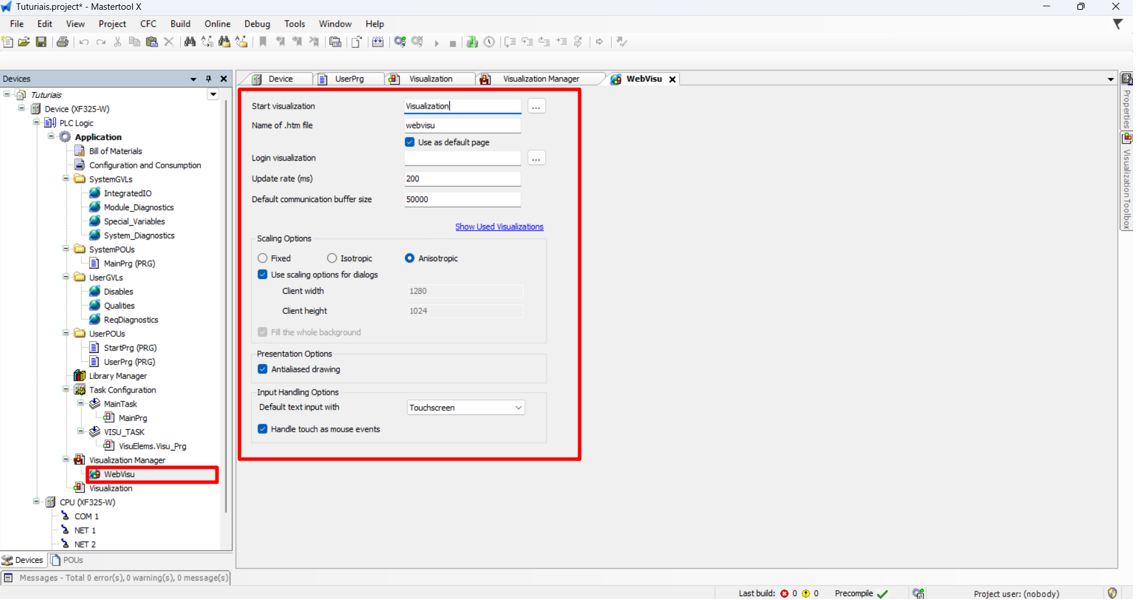This screenshot has width=1137, height=600.
Task: Click the Paste toolbar icon
Action: (152, 42)
